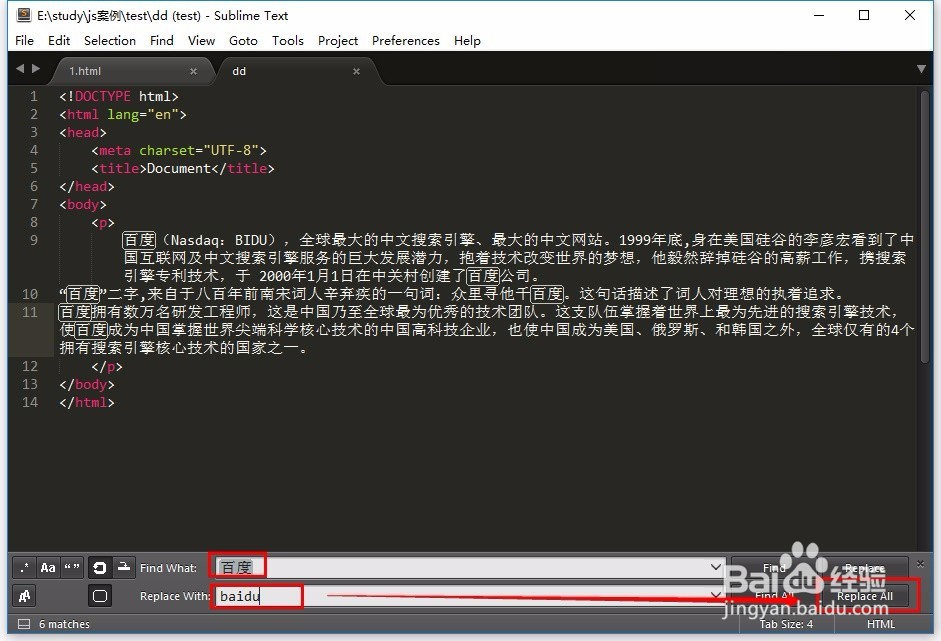The width and height of the screenshot is (941, 641).
Task: Toggle case sensitive Aa option
Action: (48, 567)
